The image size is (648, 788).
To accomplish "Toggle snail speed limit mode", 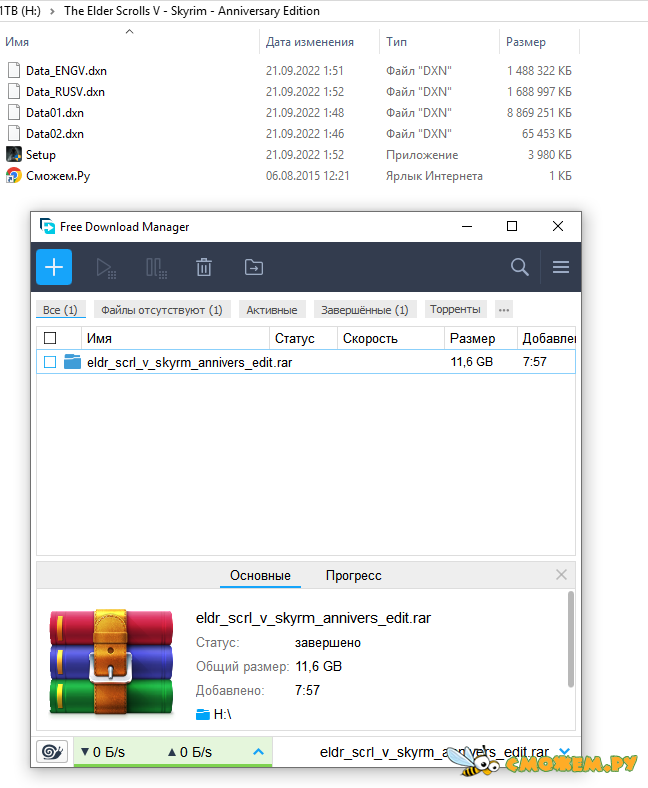I will tap(52, 752).
